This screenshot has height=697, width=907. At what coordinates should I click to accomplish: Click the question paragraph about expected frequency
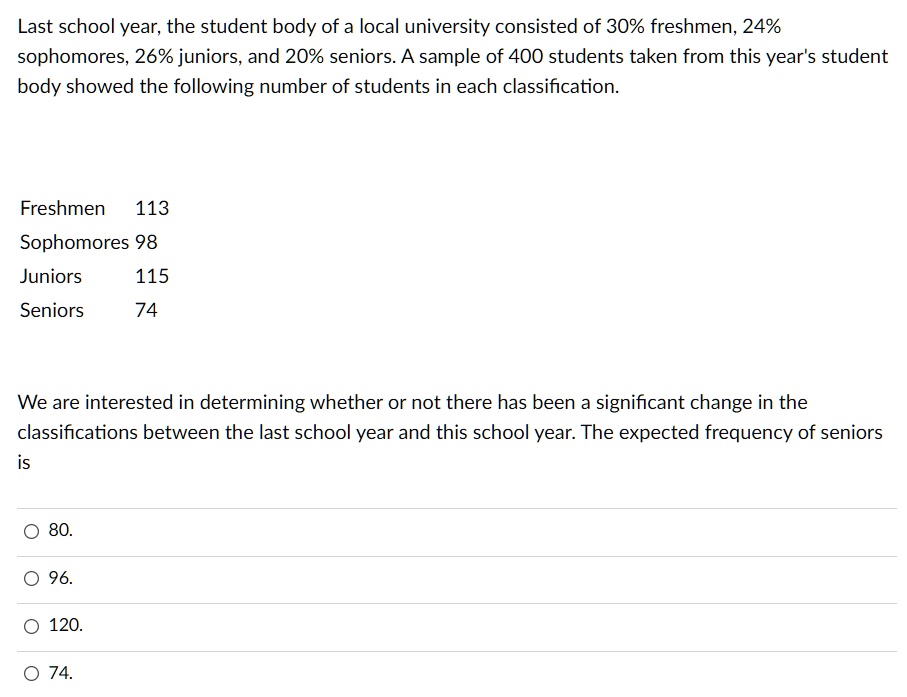(x=450, y=432)
